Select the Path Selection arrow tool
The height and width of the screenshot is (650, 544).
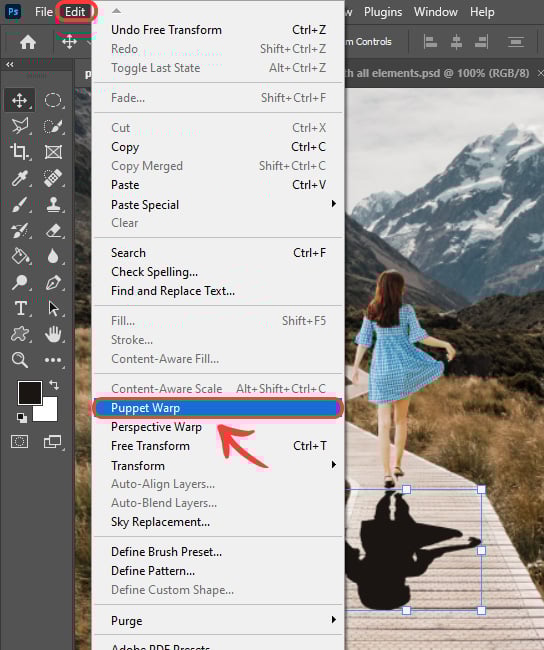point(53,308)
